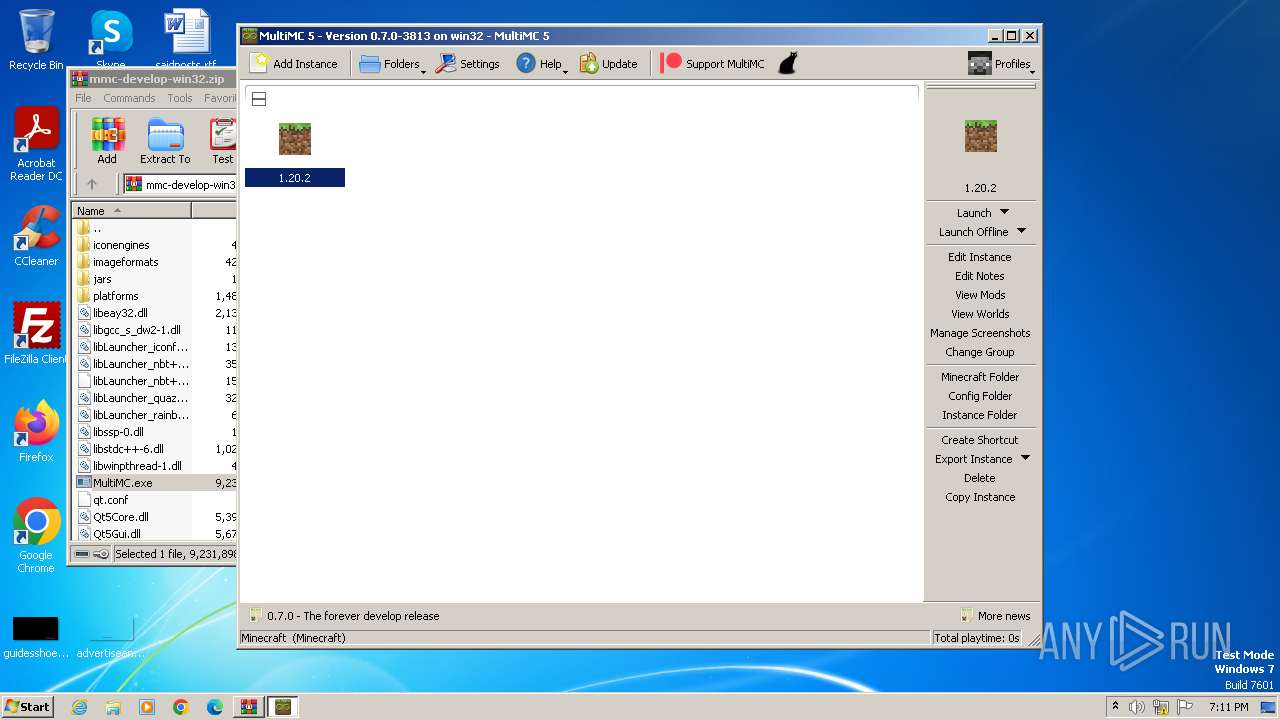This screenshot has width=1280, height=720.
Task: Open MultiMC Settings
Action: coord(467,64)
